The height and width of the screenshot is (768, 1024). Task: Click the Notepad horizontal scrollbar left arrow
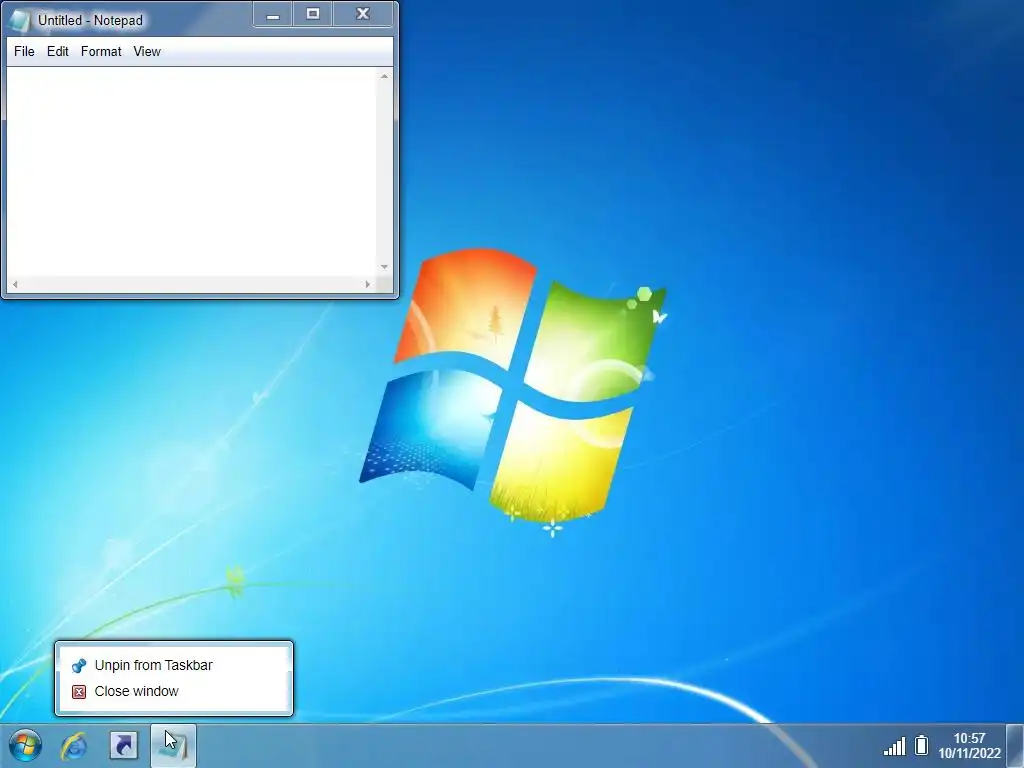[x=15, y=284]
